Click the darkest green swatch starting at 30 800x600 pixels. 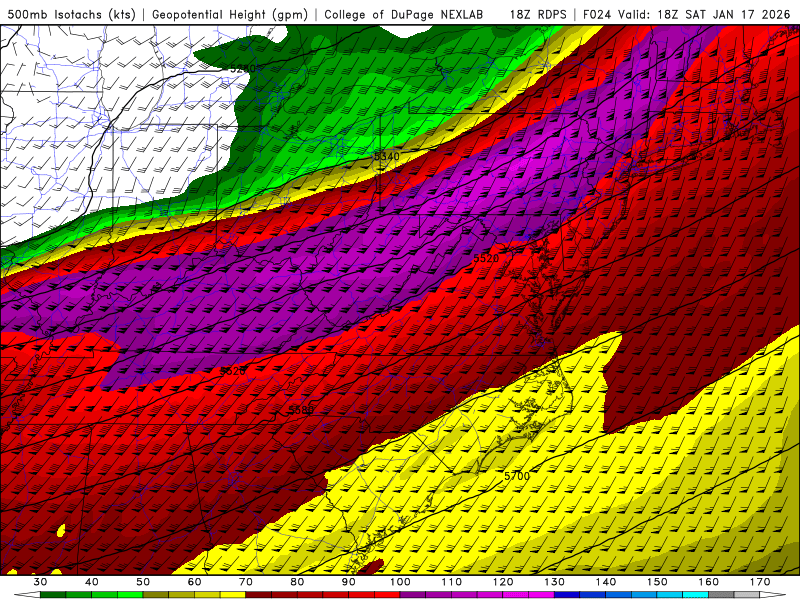53,596
